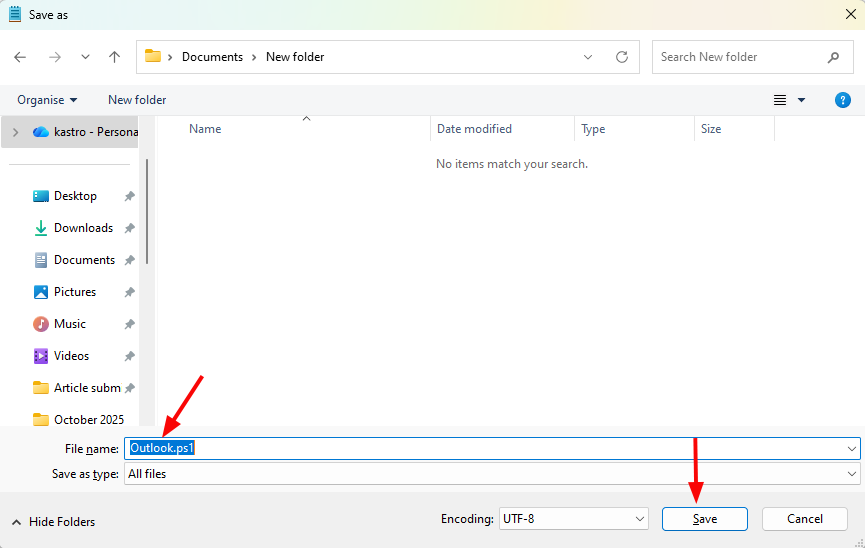The image size is (865, 548).
Task: Refresh the New folder location
Action: click(x=622, y=57)
